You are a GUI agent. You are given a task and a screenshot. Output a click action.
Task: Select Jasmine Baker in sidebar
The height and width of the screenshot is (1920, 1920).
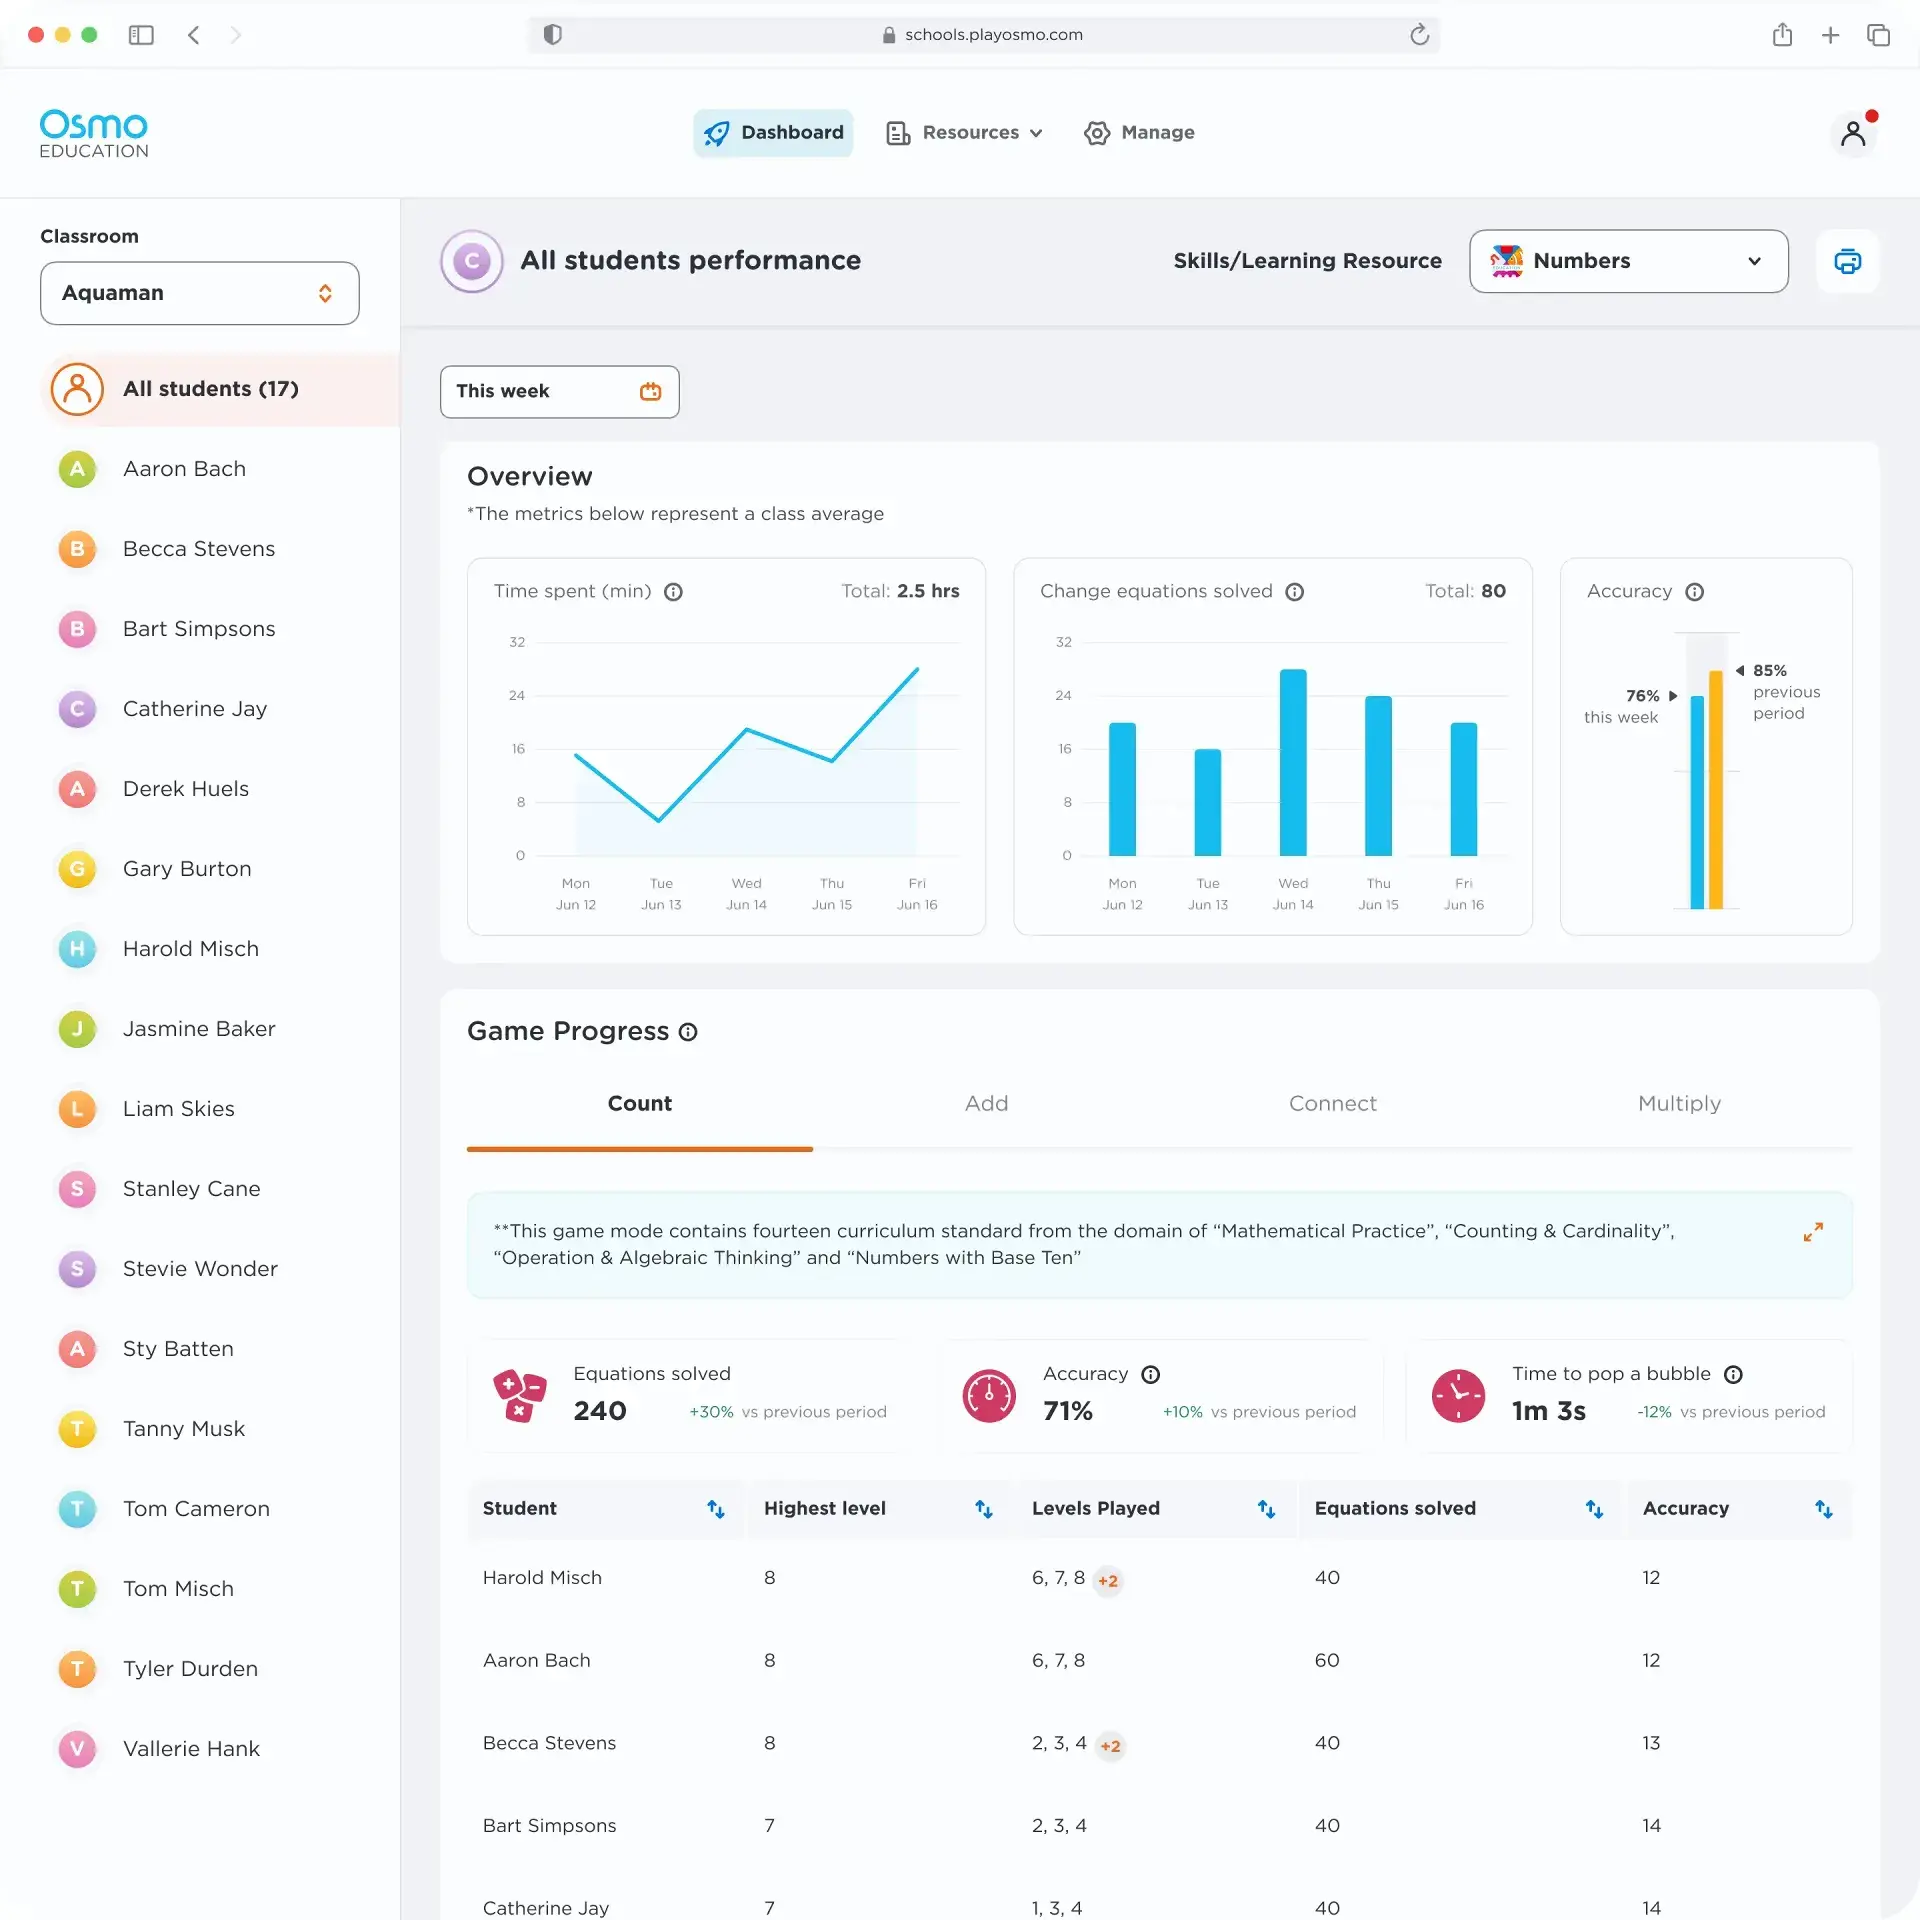[220, 1029]
